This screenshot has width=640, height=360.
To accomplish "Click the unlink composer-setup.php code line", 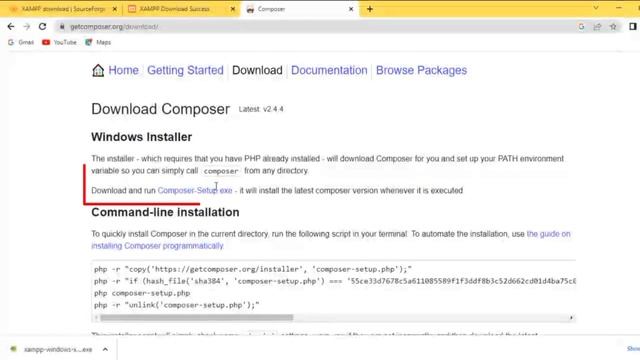I will [x=177, y=305].
